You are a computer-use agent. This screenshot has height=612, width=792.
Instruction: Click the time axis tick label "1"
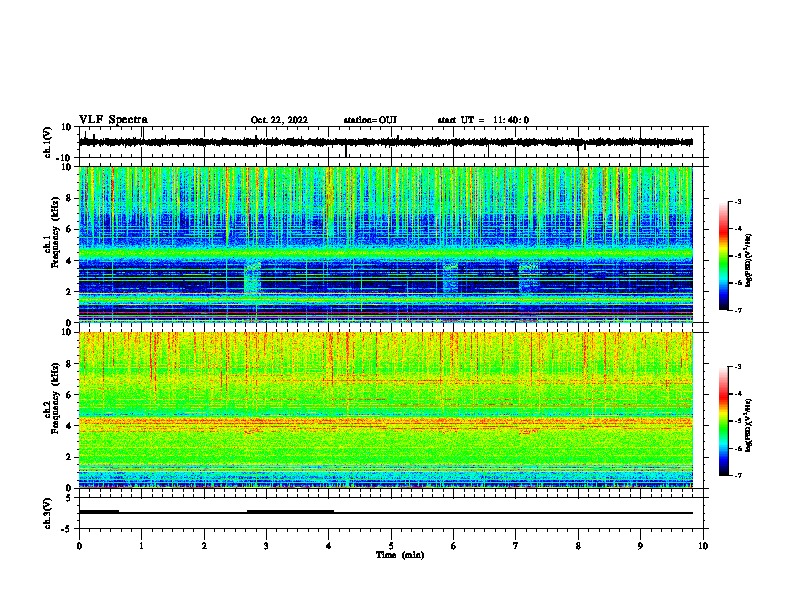pyautogui.click(x=141, y=546)
